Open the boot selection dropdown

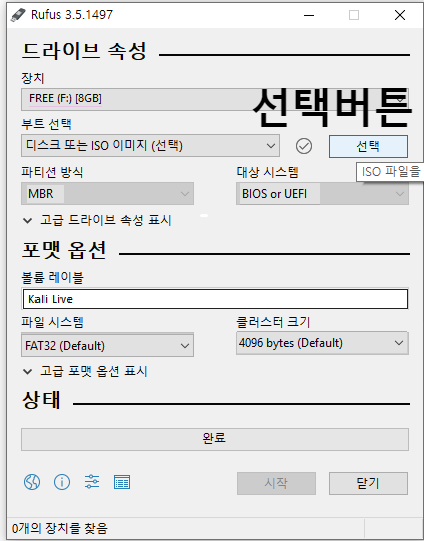click(150, 146)
